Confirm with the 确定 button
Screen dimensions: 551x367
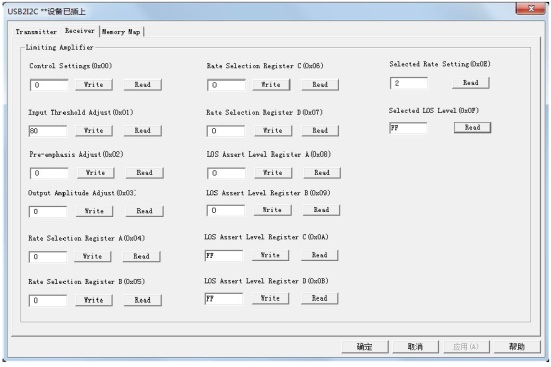point(365,347)
